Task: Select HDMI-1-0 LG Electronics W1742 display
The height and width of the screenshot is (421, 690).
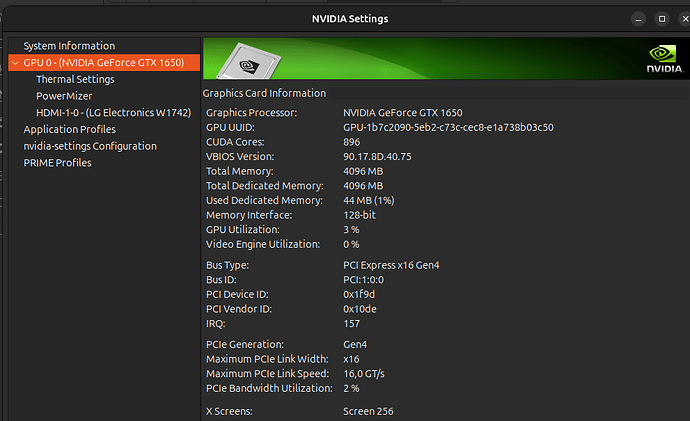Action: coord(113,113)
